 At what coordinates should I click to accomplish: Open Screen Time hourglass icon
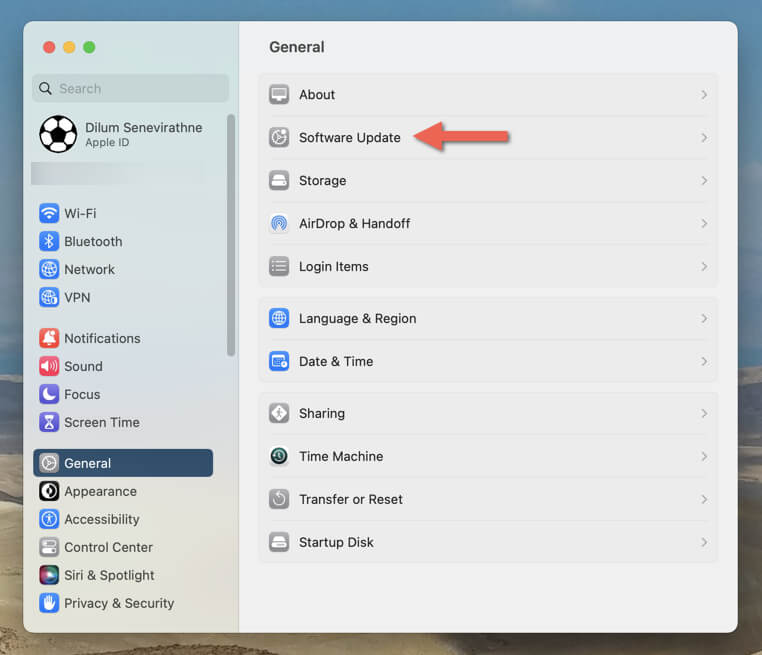[x=49, y=422]
